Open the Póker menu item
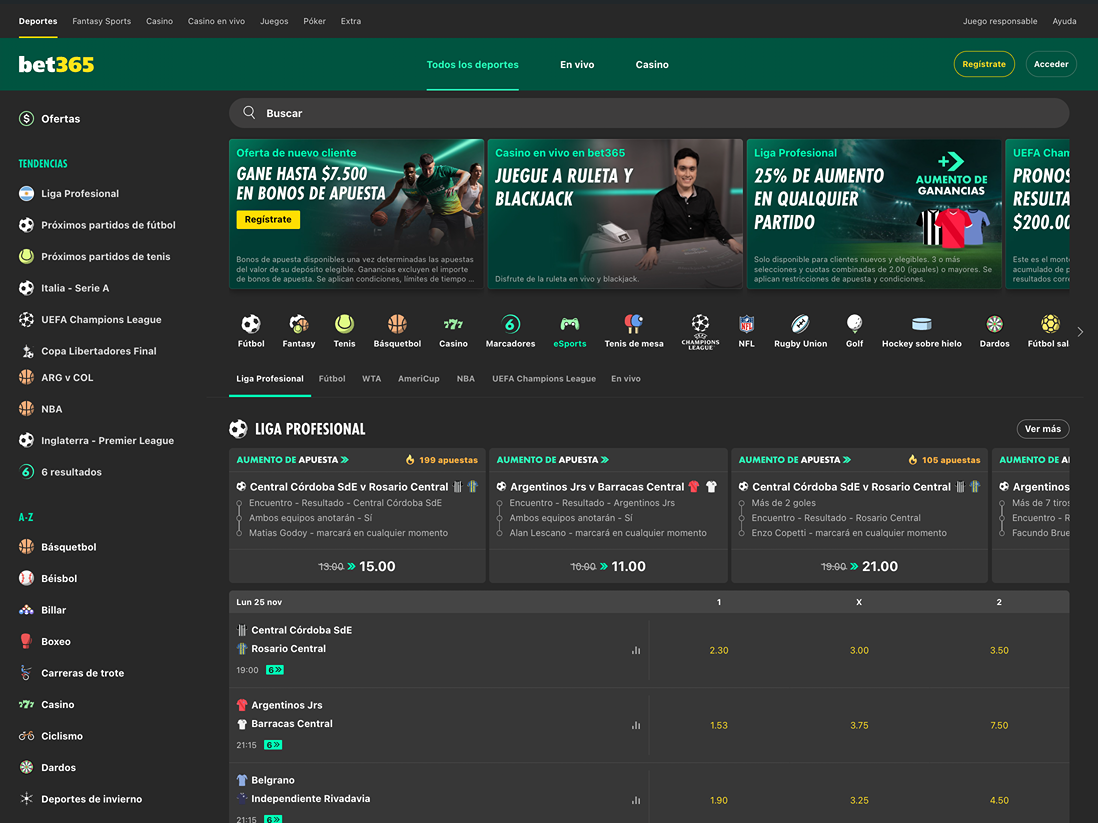Screen dimensions: 1098x823 point(314,20)
